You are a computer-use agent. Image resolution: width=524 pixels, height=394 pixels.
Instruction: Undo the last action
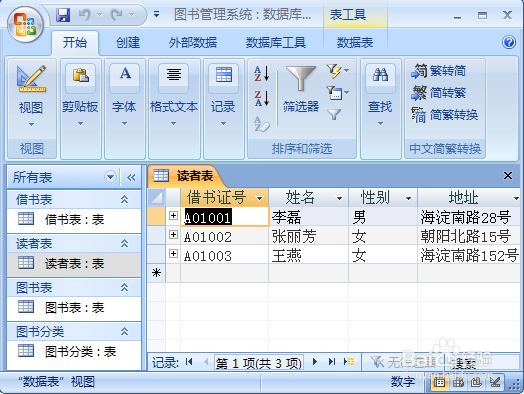pyautogui.click(x=85, y=15)
